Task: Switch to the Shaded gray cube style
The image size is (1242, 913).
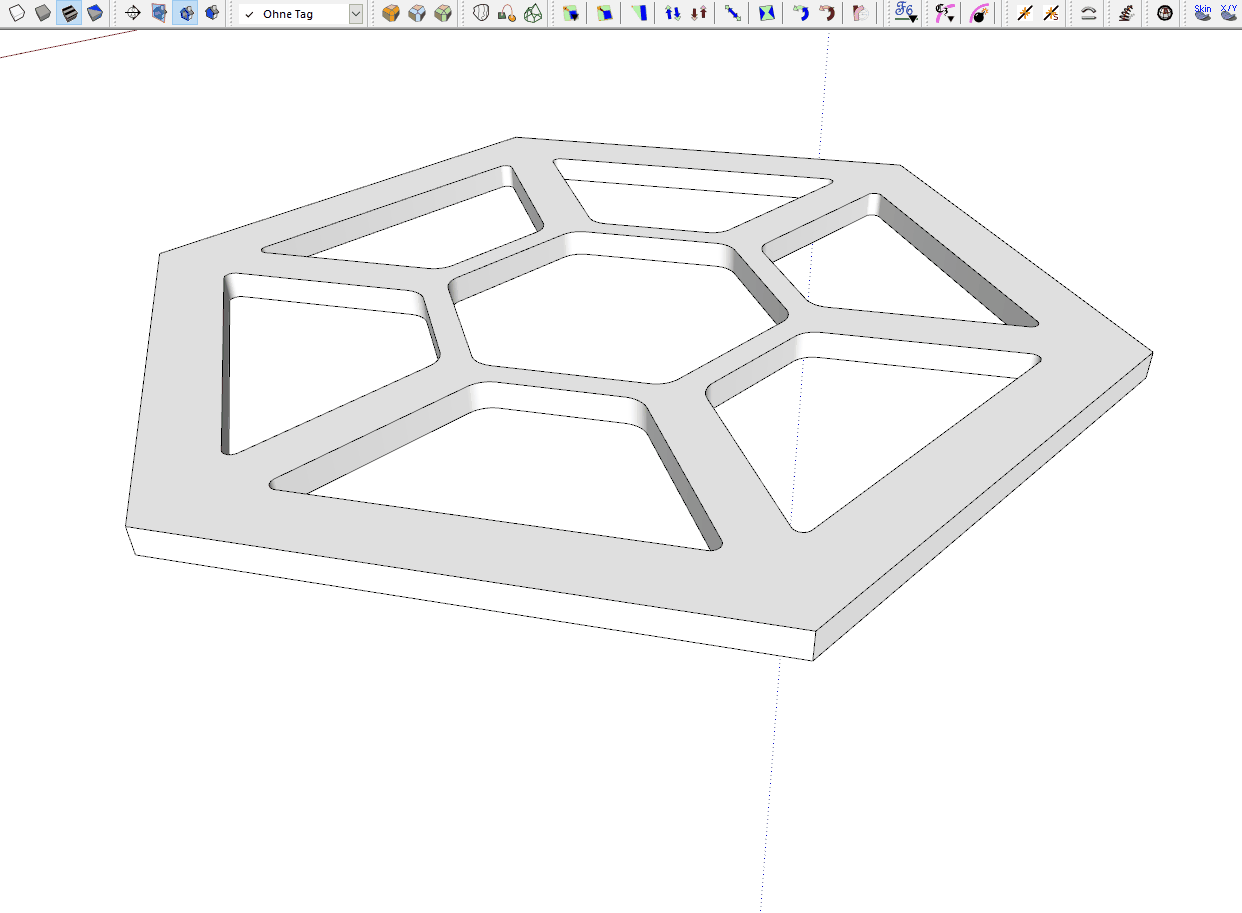Action: tap(42, 13)
